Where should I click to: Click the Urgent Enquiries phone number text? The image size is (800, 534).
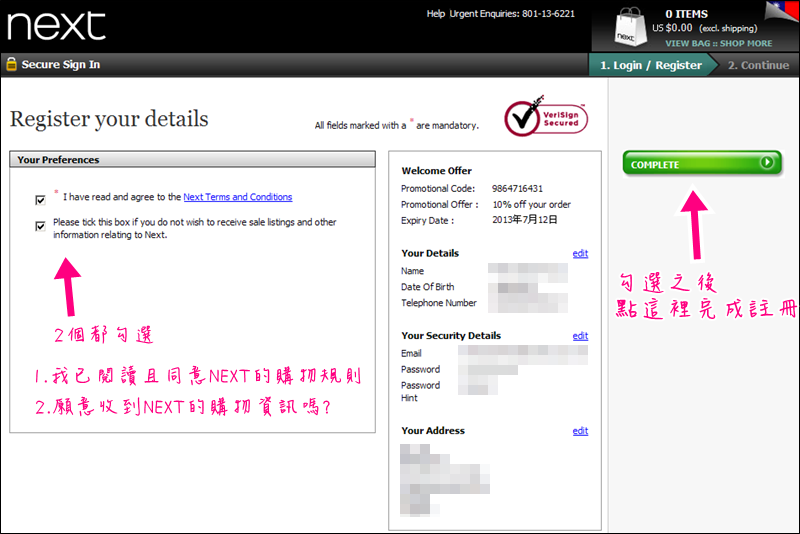click(x=512, y=14)
